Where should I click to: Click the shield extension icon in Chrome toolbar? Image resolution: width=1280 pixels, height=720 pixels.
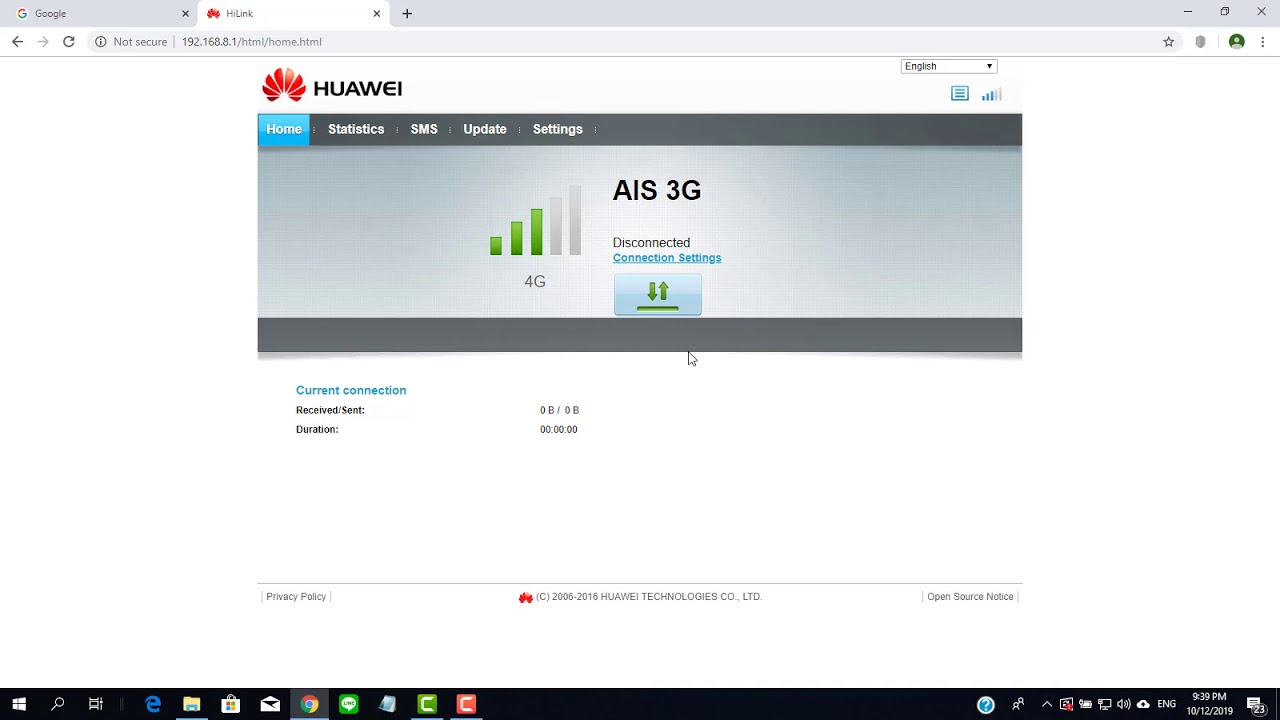[1200, 42]
